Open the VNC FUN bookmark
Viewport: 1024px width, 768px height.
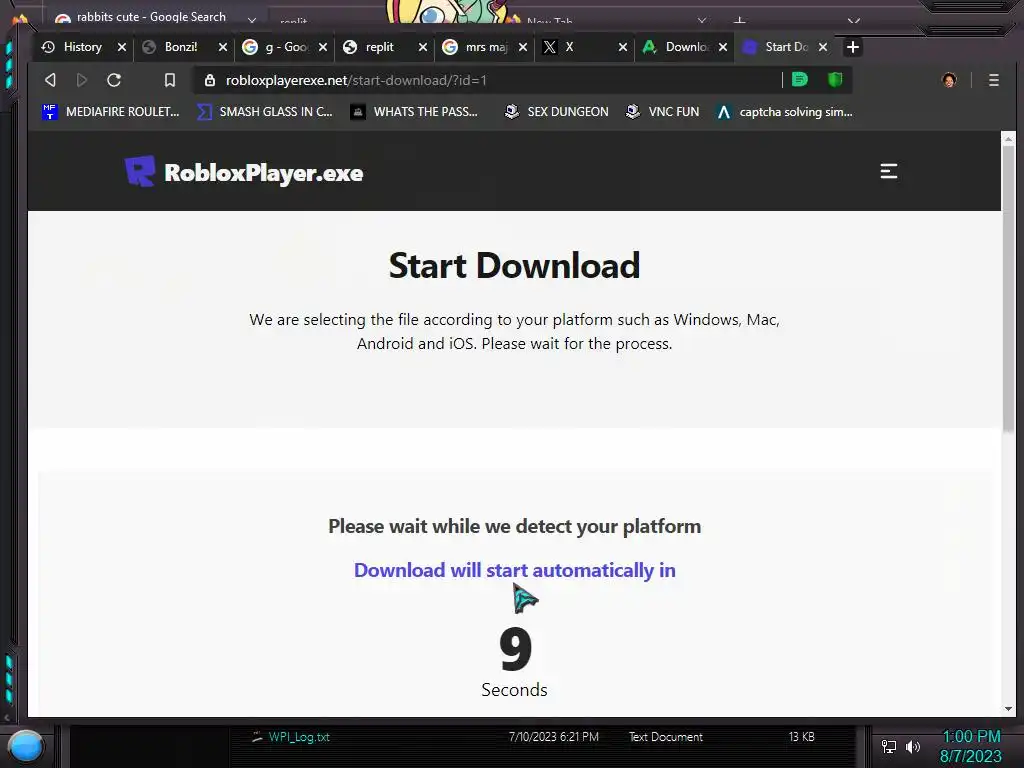tap(662, 112)
